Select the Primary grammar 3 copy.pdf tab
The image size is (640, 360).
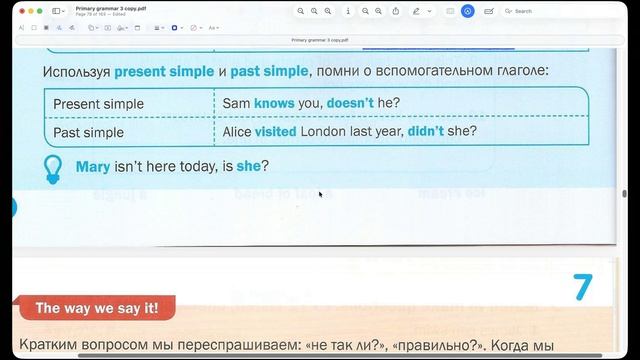320,40
